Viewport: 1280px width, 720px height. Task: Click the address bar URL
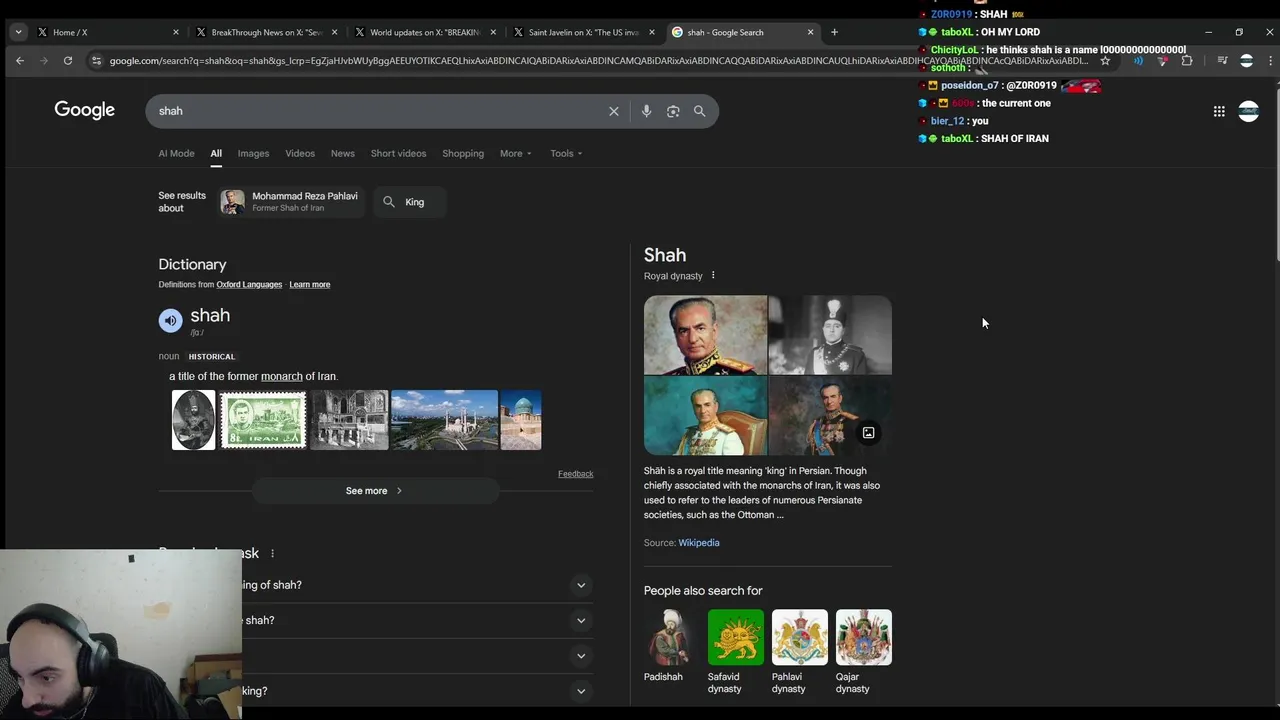coord(598,61)
